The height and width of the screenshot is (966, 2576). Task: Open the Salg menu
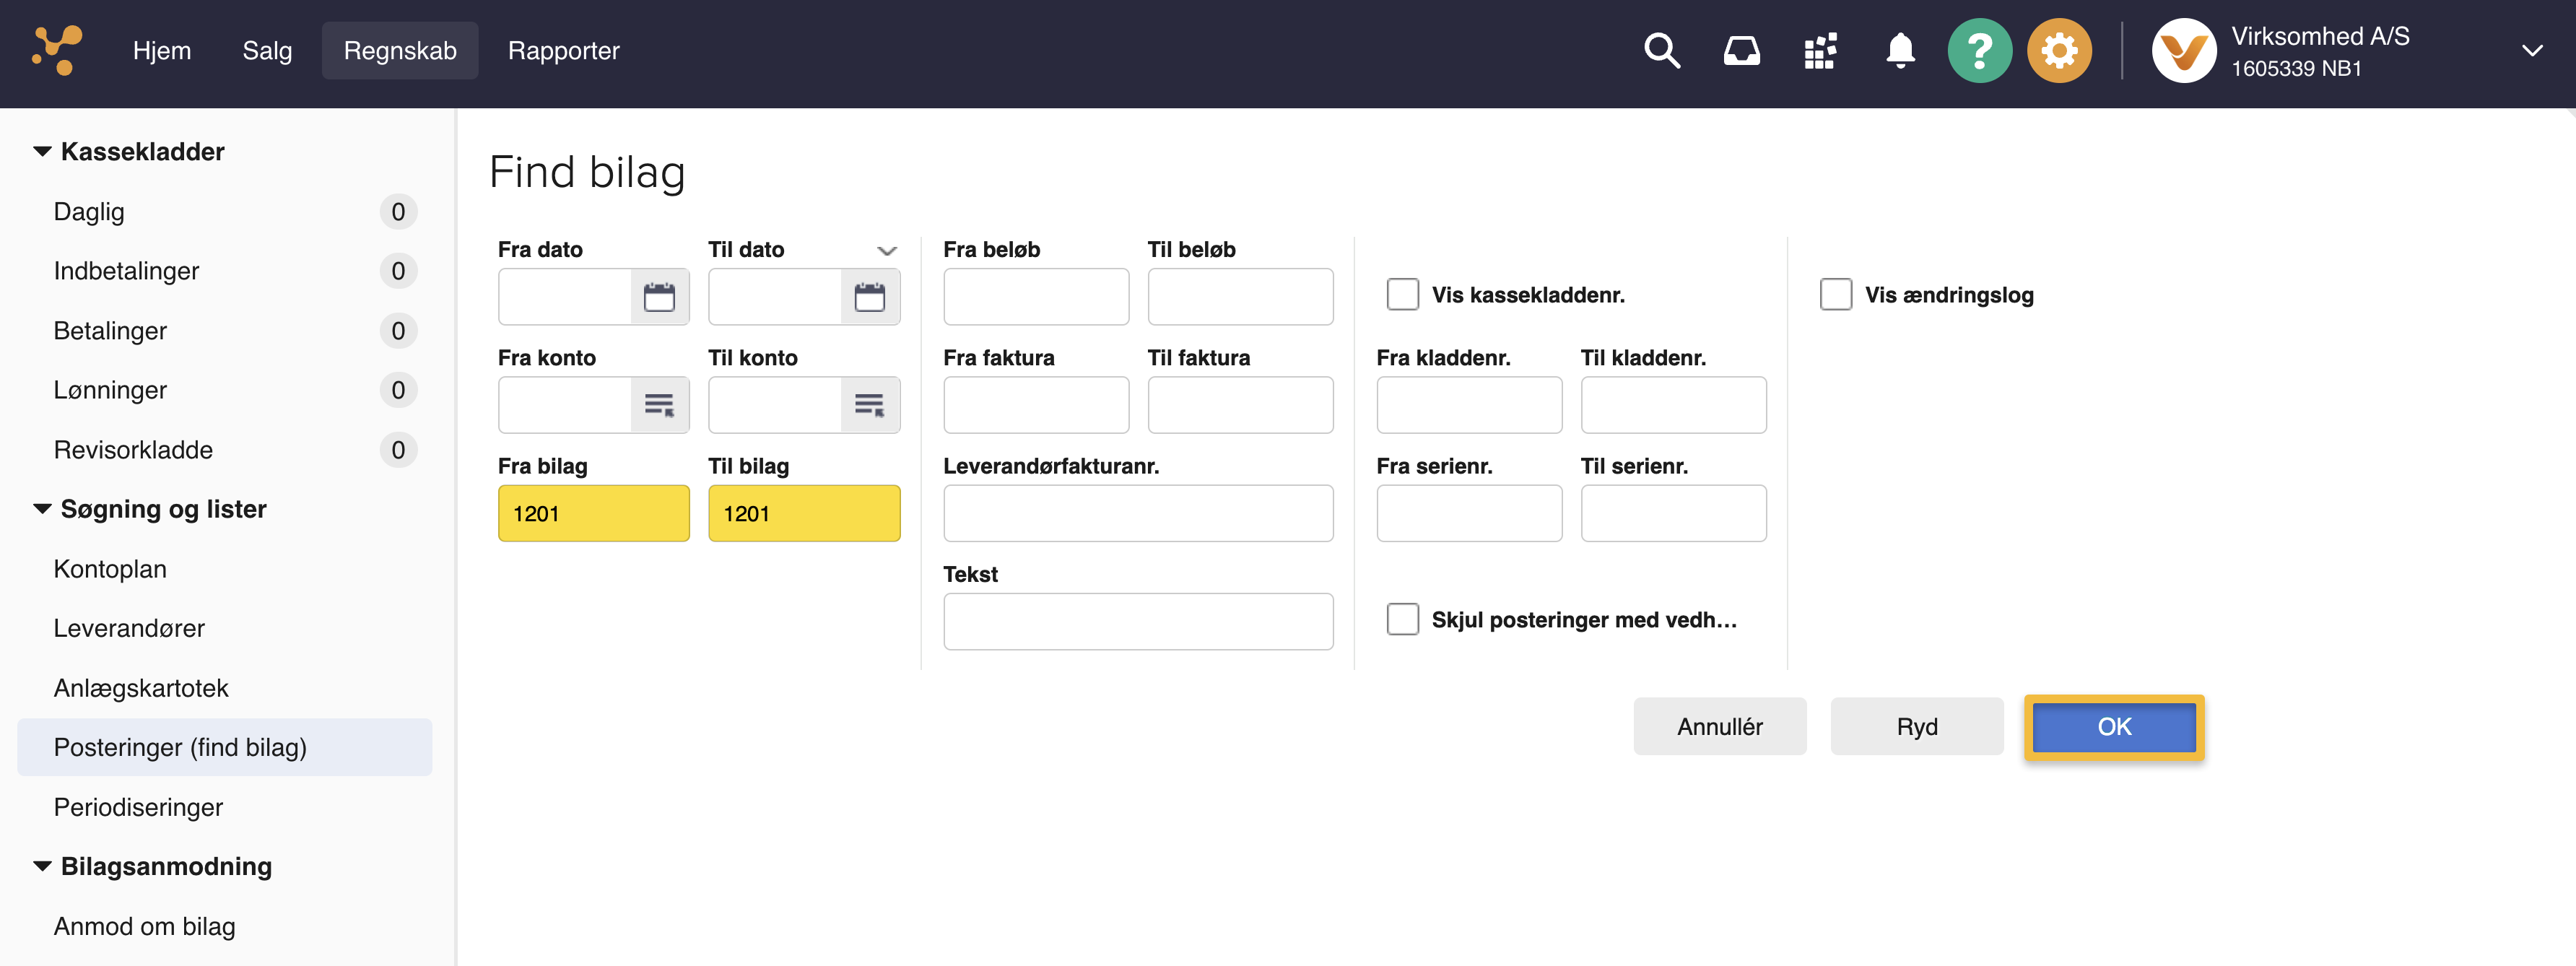(x=267, y=50)
